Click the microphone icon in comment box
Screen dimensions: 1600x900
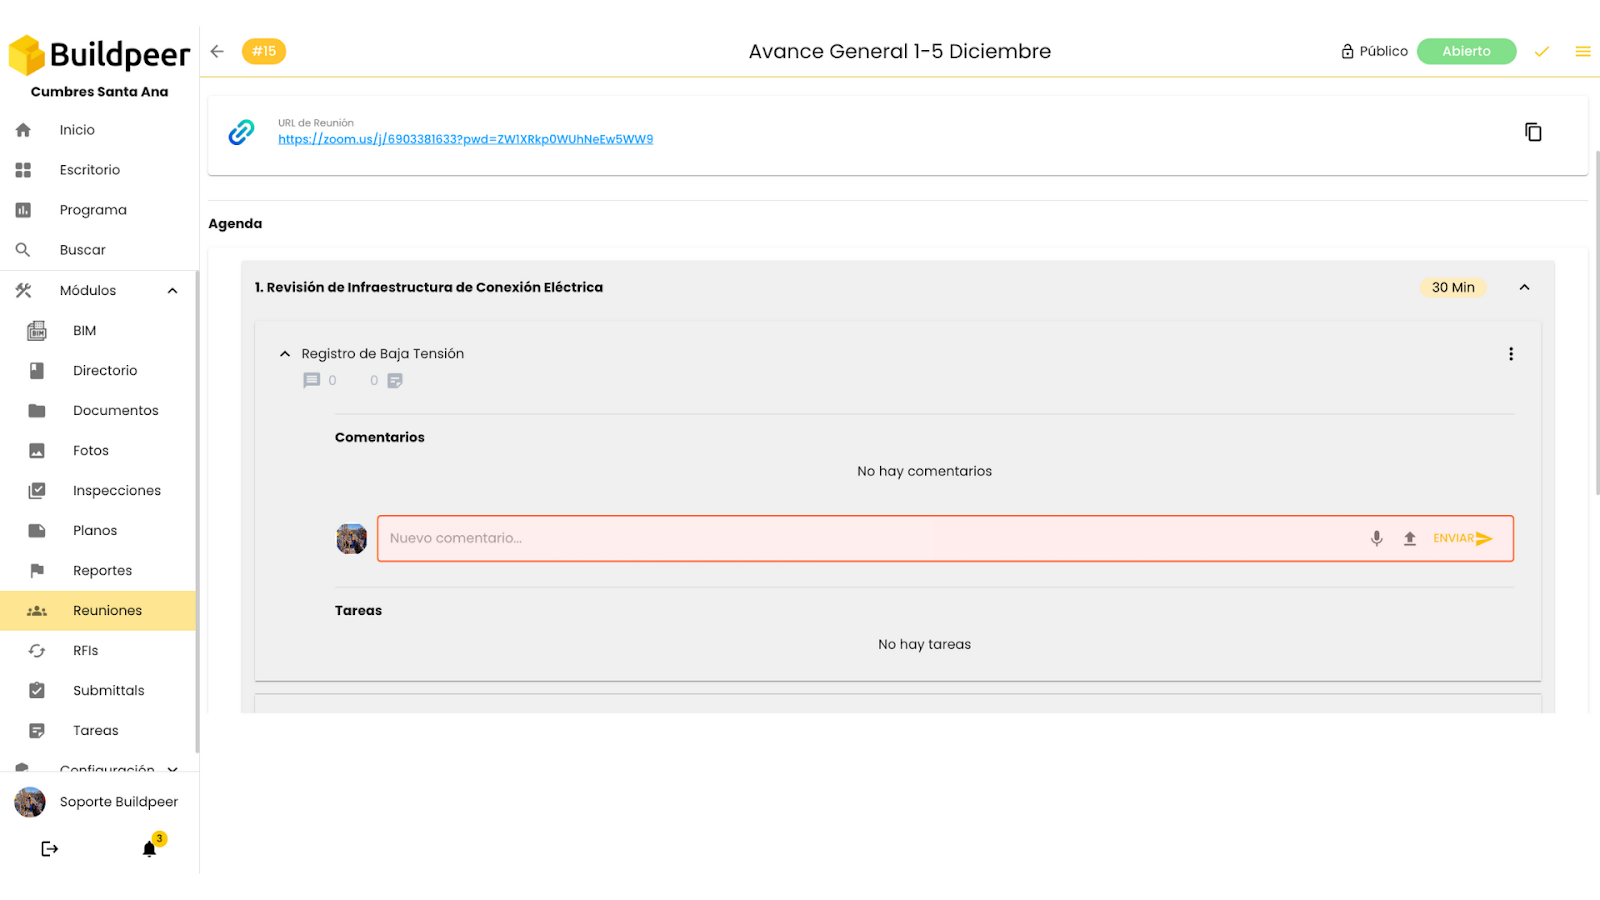click(x=1377, y=538)
